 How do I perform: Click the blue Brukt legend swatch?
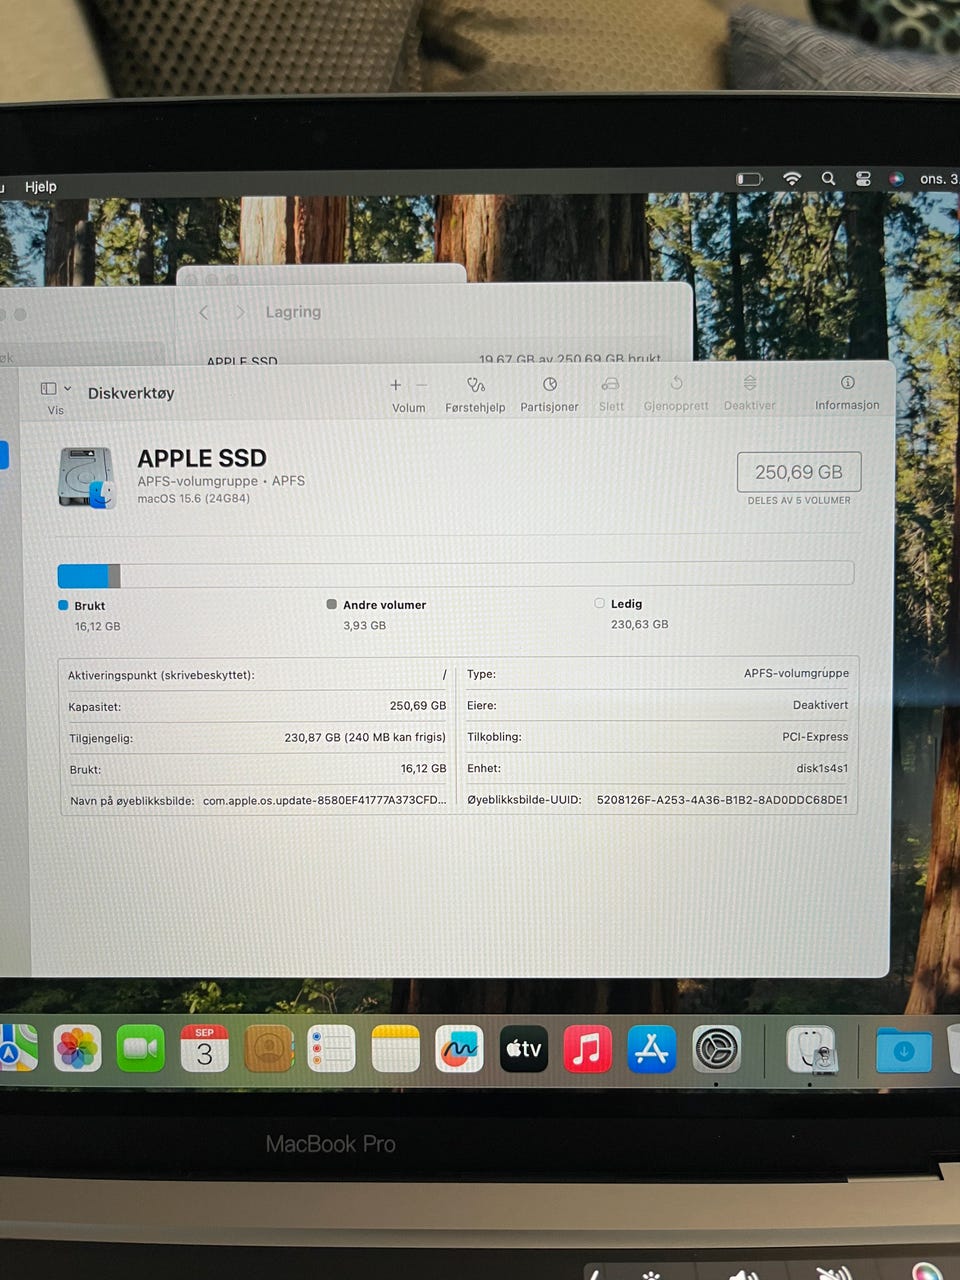[63, 605]
